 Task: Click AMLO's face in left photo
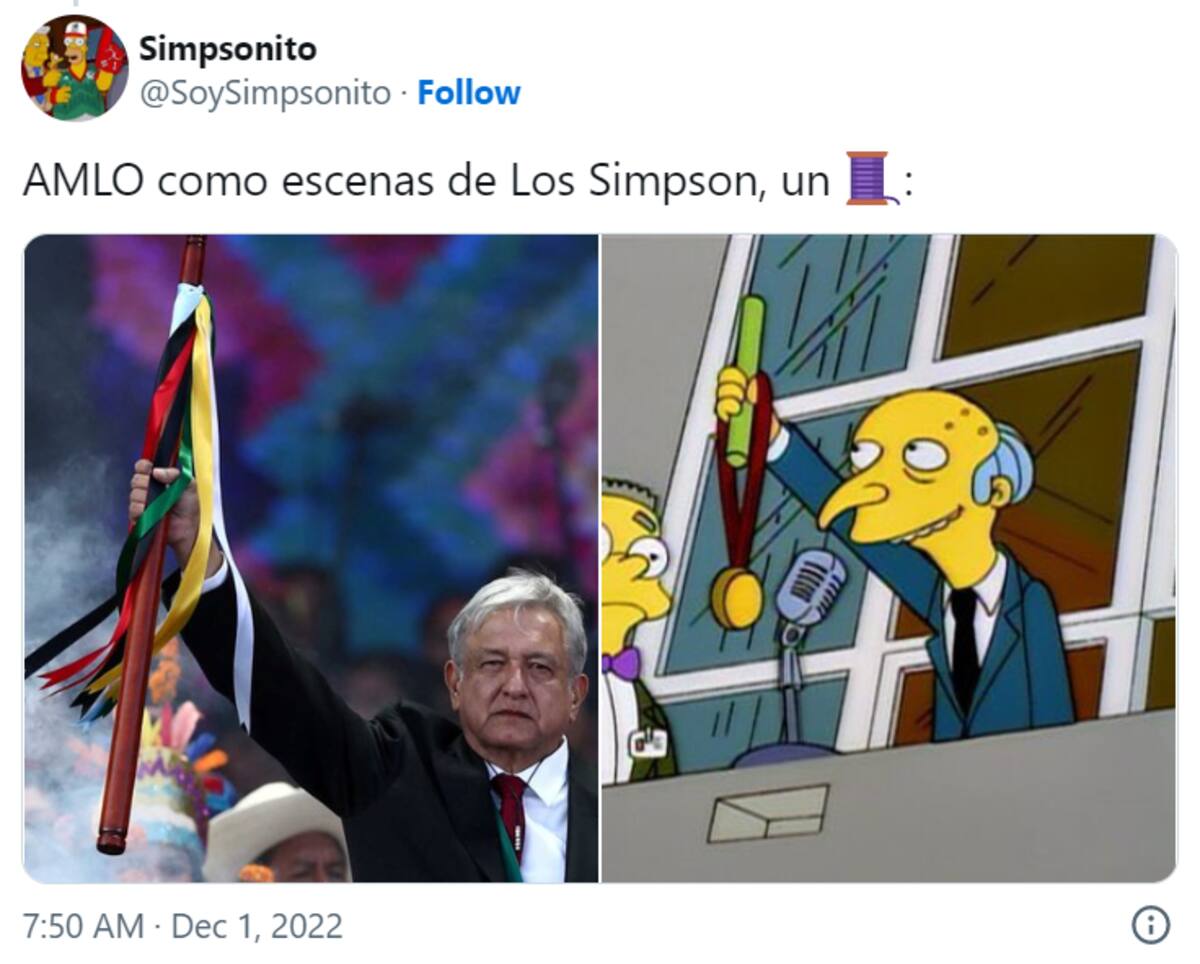point(515,680)
